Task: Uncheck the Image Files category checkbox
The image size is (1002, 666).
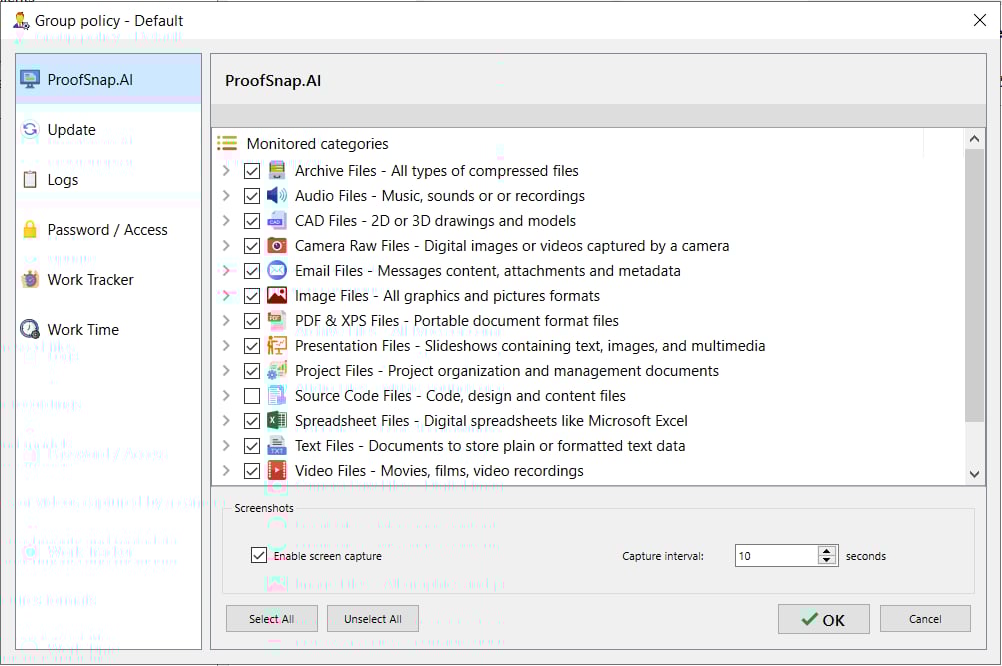Action: [251, 296]
